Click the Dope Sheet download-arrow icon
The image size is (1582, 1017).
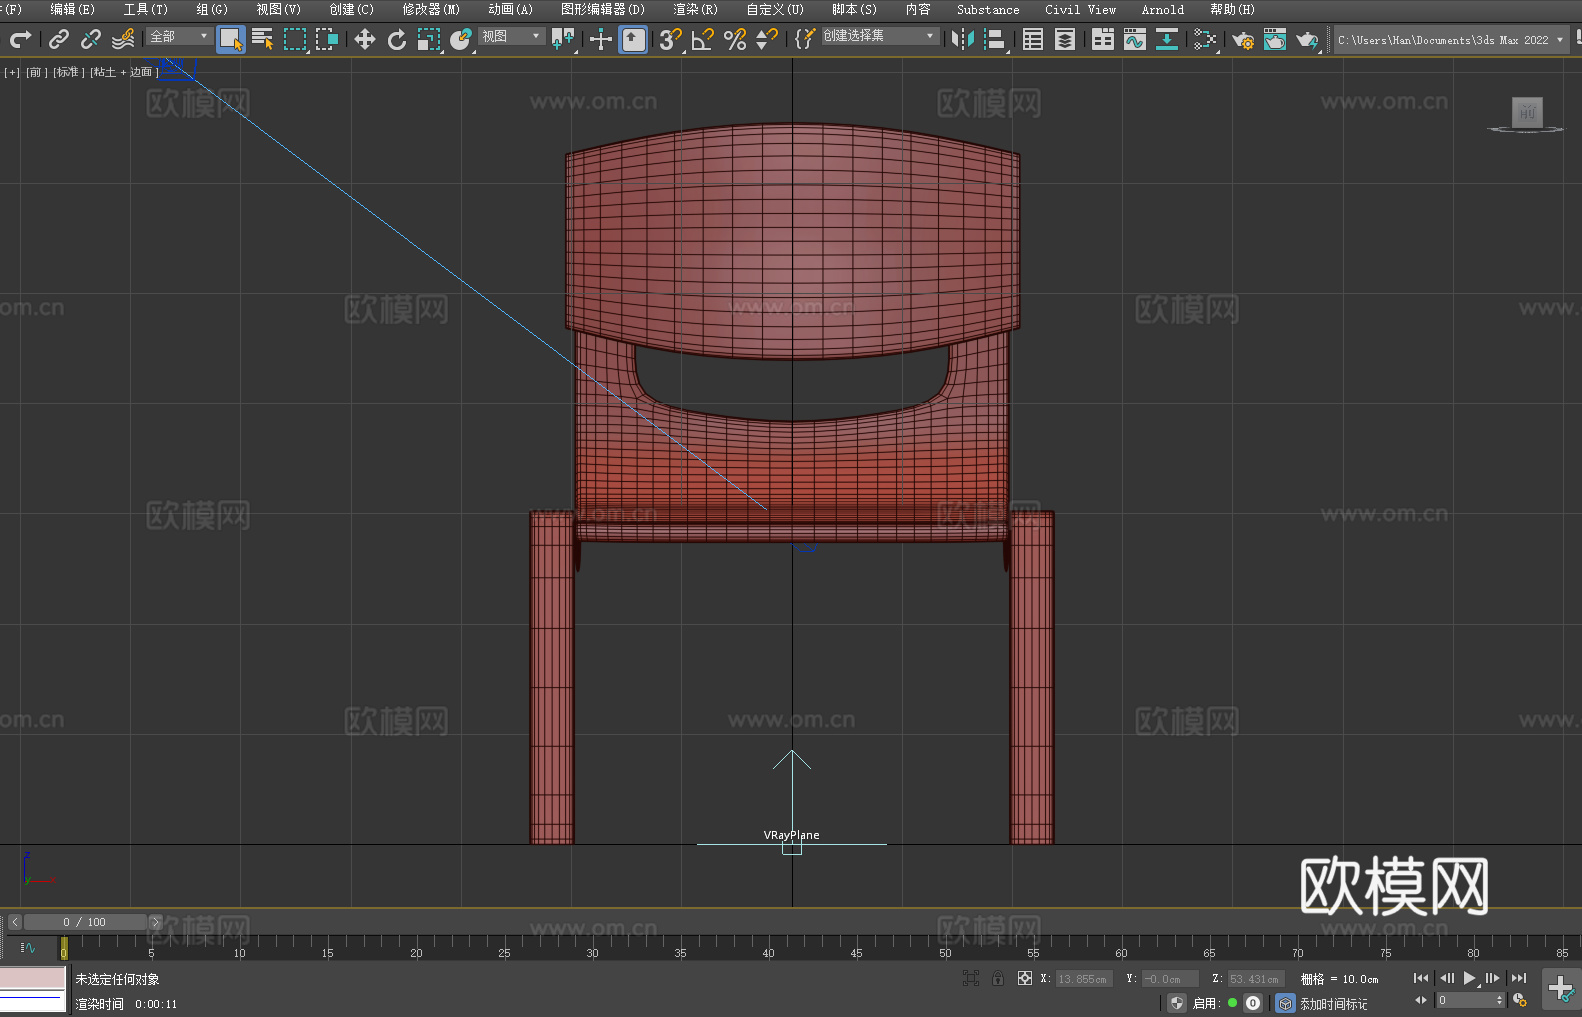1167,39
